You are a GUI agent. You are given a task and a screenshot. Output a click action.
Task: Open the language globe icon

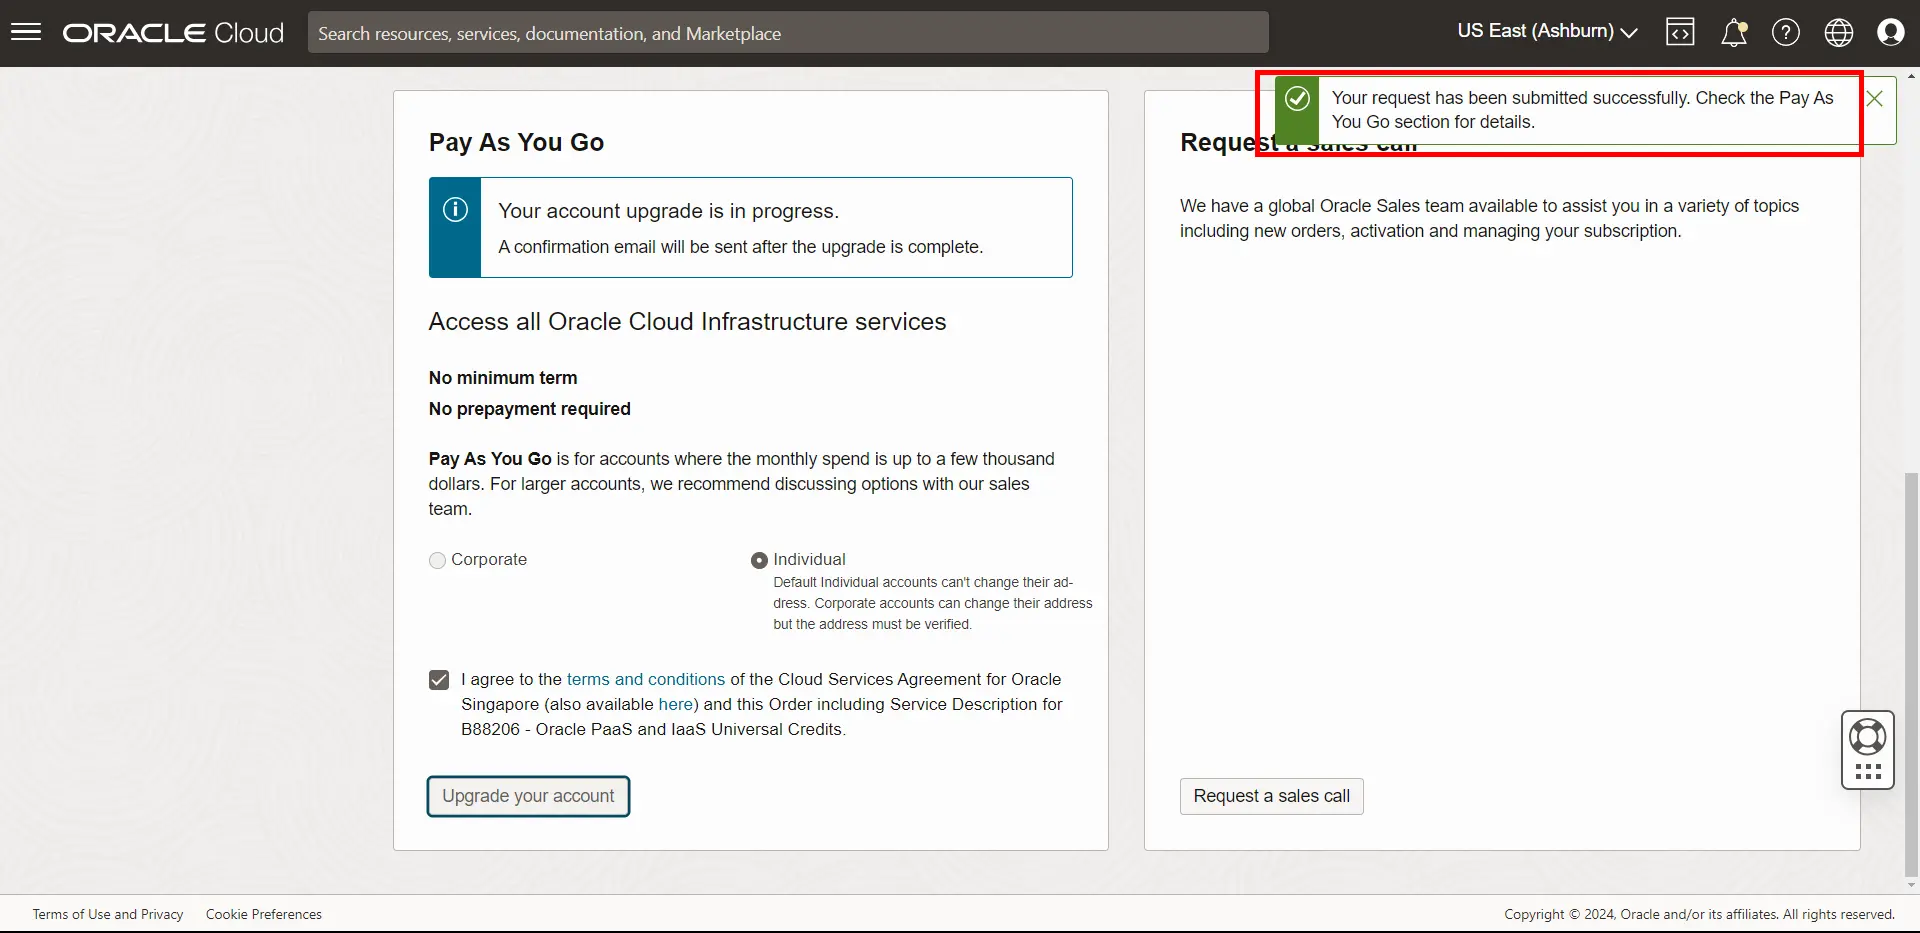(x=1838, y=32)
